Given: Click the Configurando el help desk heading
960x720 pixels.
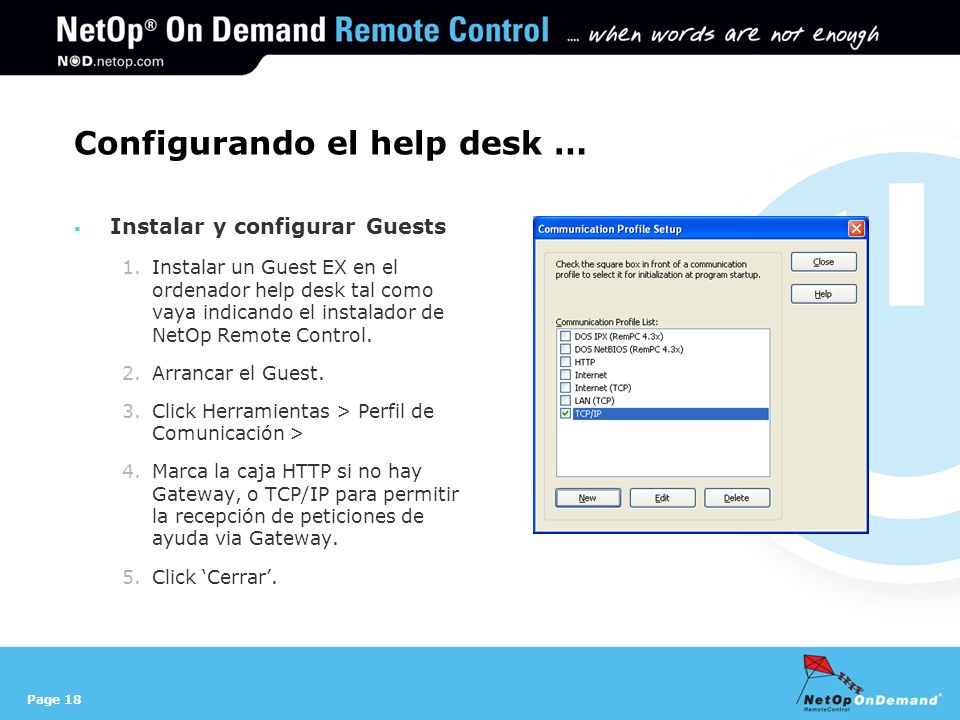Looking at the screenshot, I should (329, 143).
